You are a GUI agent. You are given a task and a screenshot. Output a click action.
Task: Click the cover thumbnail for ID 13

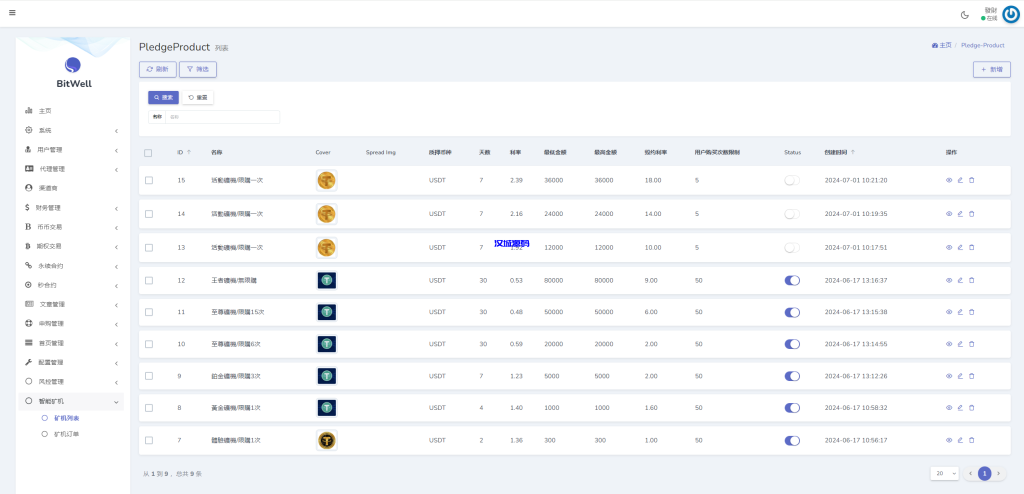[326, 247]
